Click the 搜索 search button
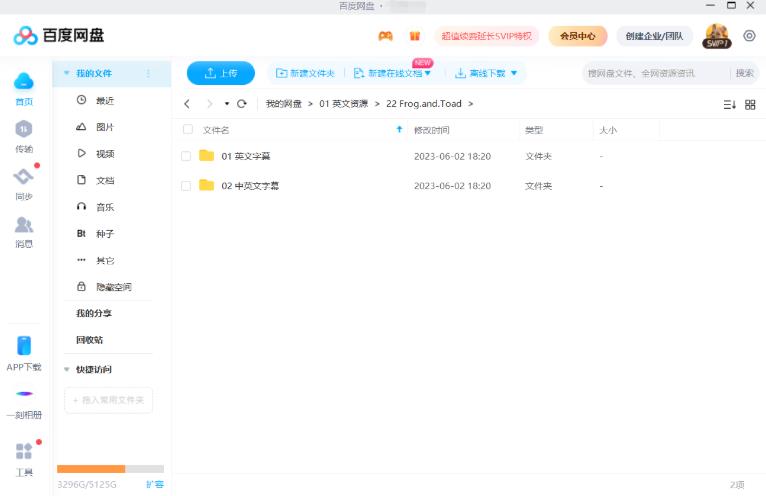Viewport: 766px width, 496px height. 745,73
